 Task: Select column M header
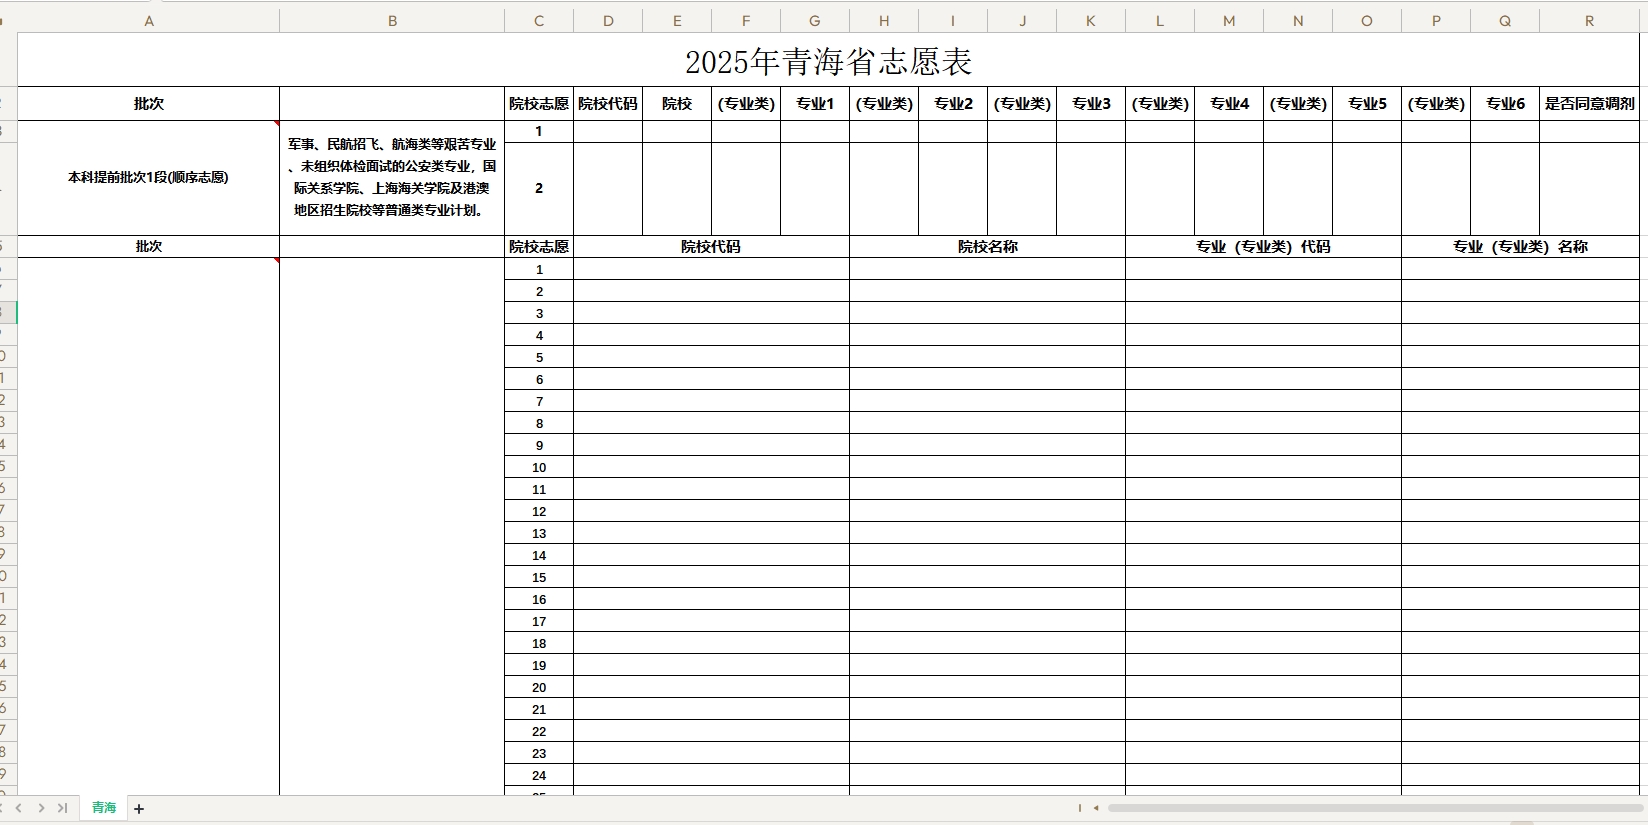click(x=1229, y=21)
